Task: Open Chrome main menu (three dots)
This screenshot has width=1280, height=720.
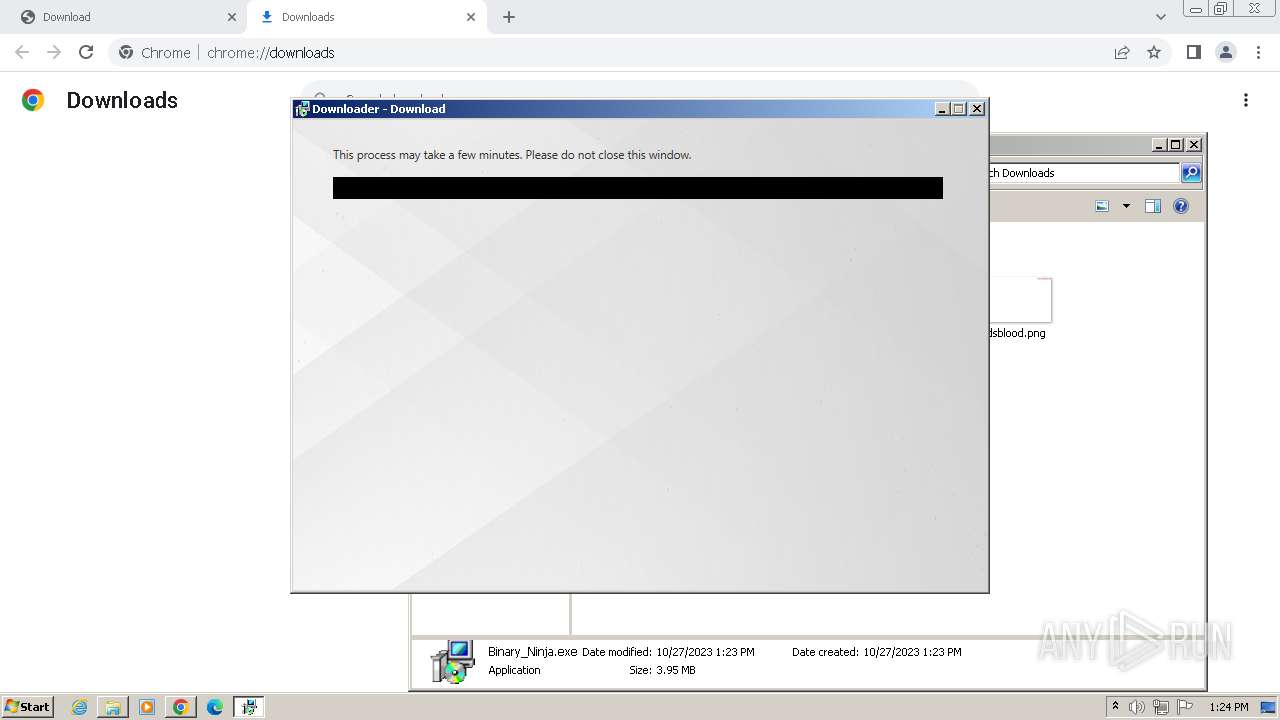Action: (1258, 52)
